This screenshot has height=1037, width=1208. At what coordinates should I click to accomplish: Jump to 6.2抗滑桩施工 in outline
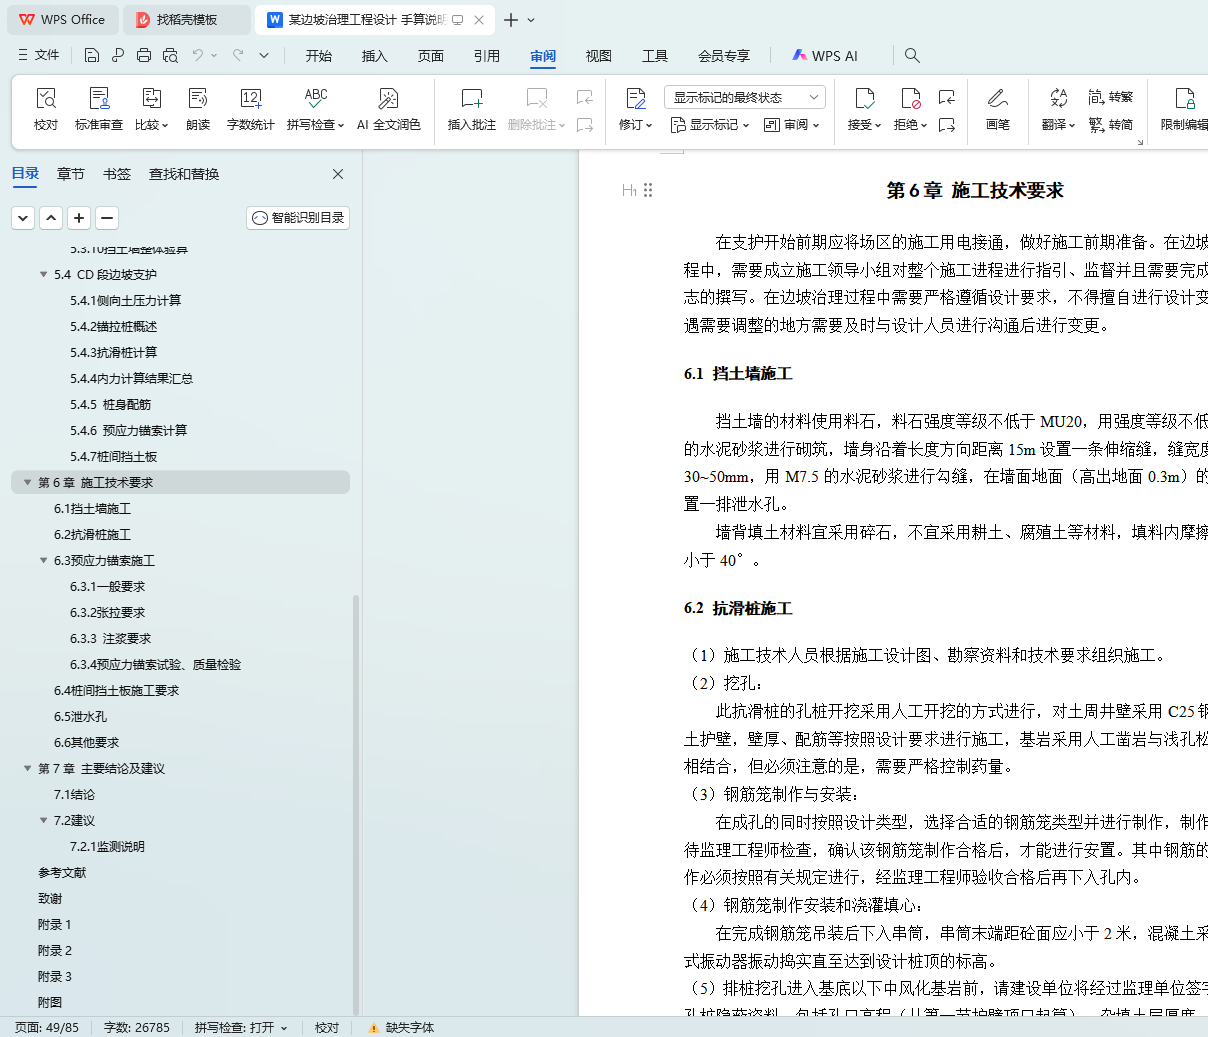pos(92,535)
